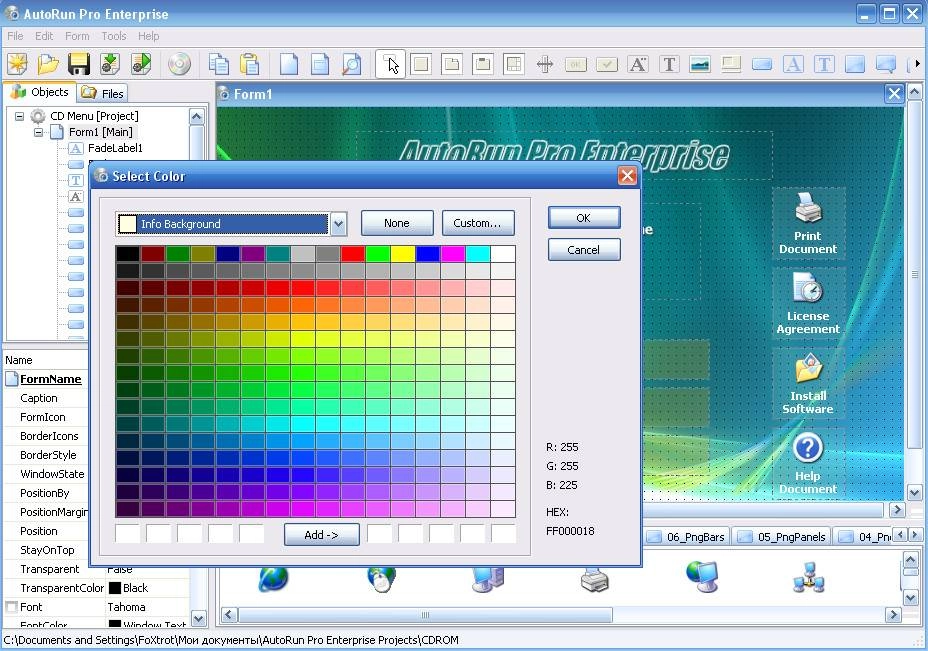Show more toolbar items via overflow arrow

coord(917,63)
